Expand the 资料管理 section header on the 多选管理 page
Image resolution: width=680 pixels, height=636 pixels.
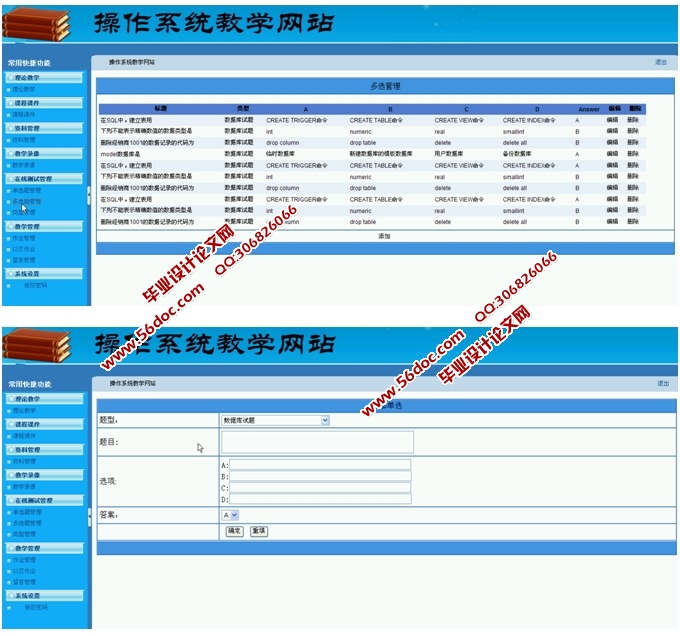click(x=44, y=128)
